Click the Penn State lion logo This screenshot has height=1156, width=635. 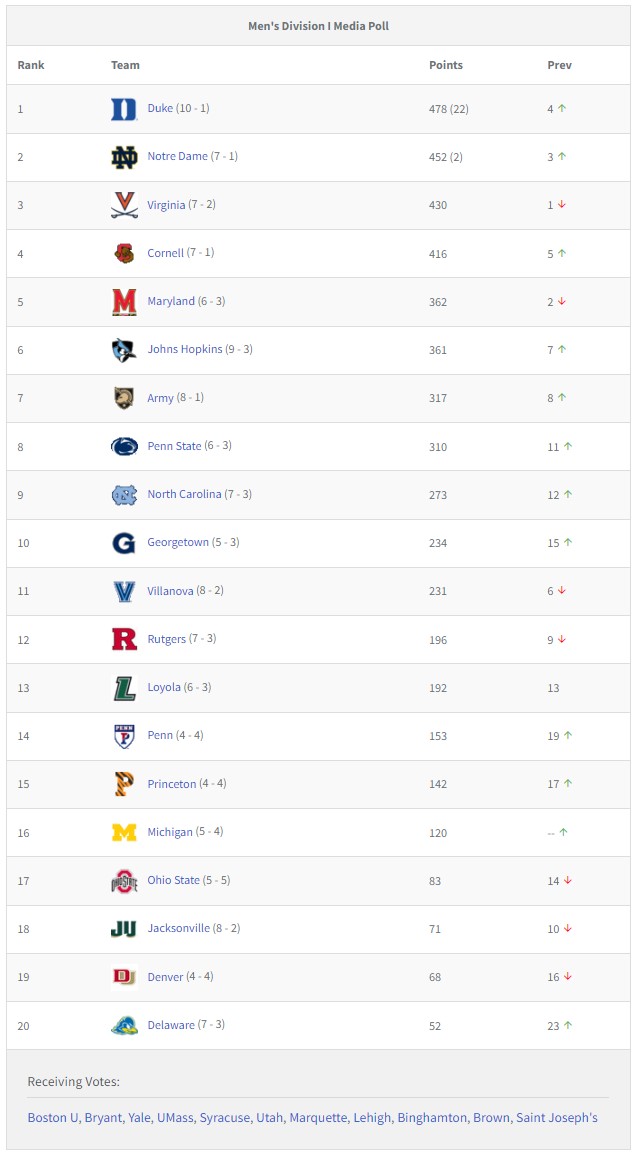coord(124,446)
